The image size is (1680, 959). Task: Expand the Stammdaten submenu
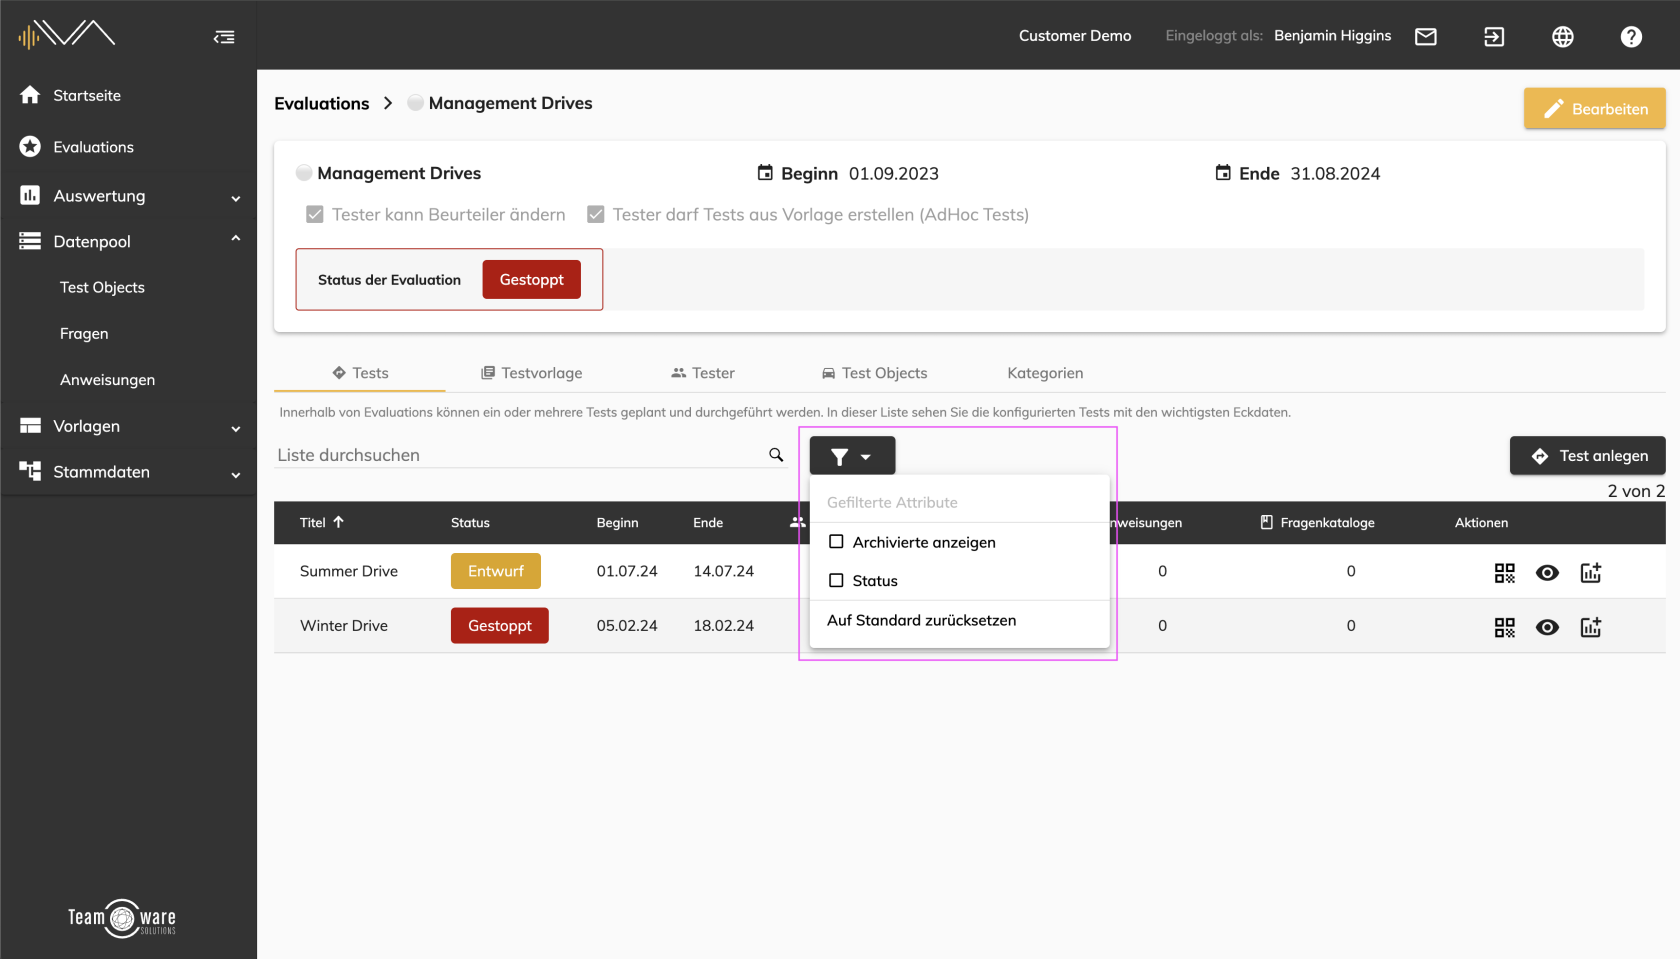click(x=236, y=475)
